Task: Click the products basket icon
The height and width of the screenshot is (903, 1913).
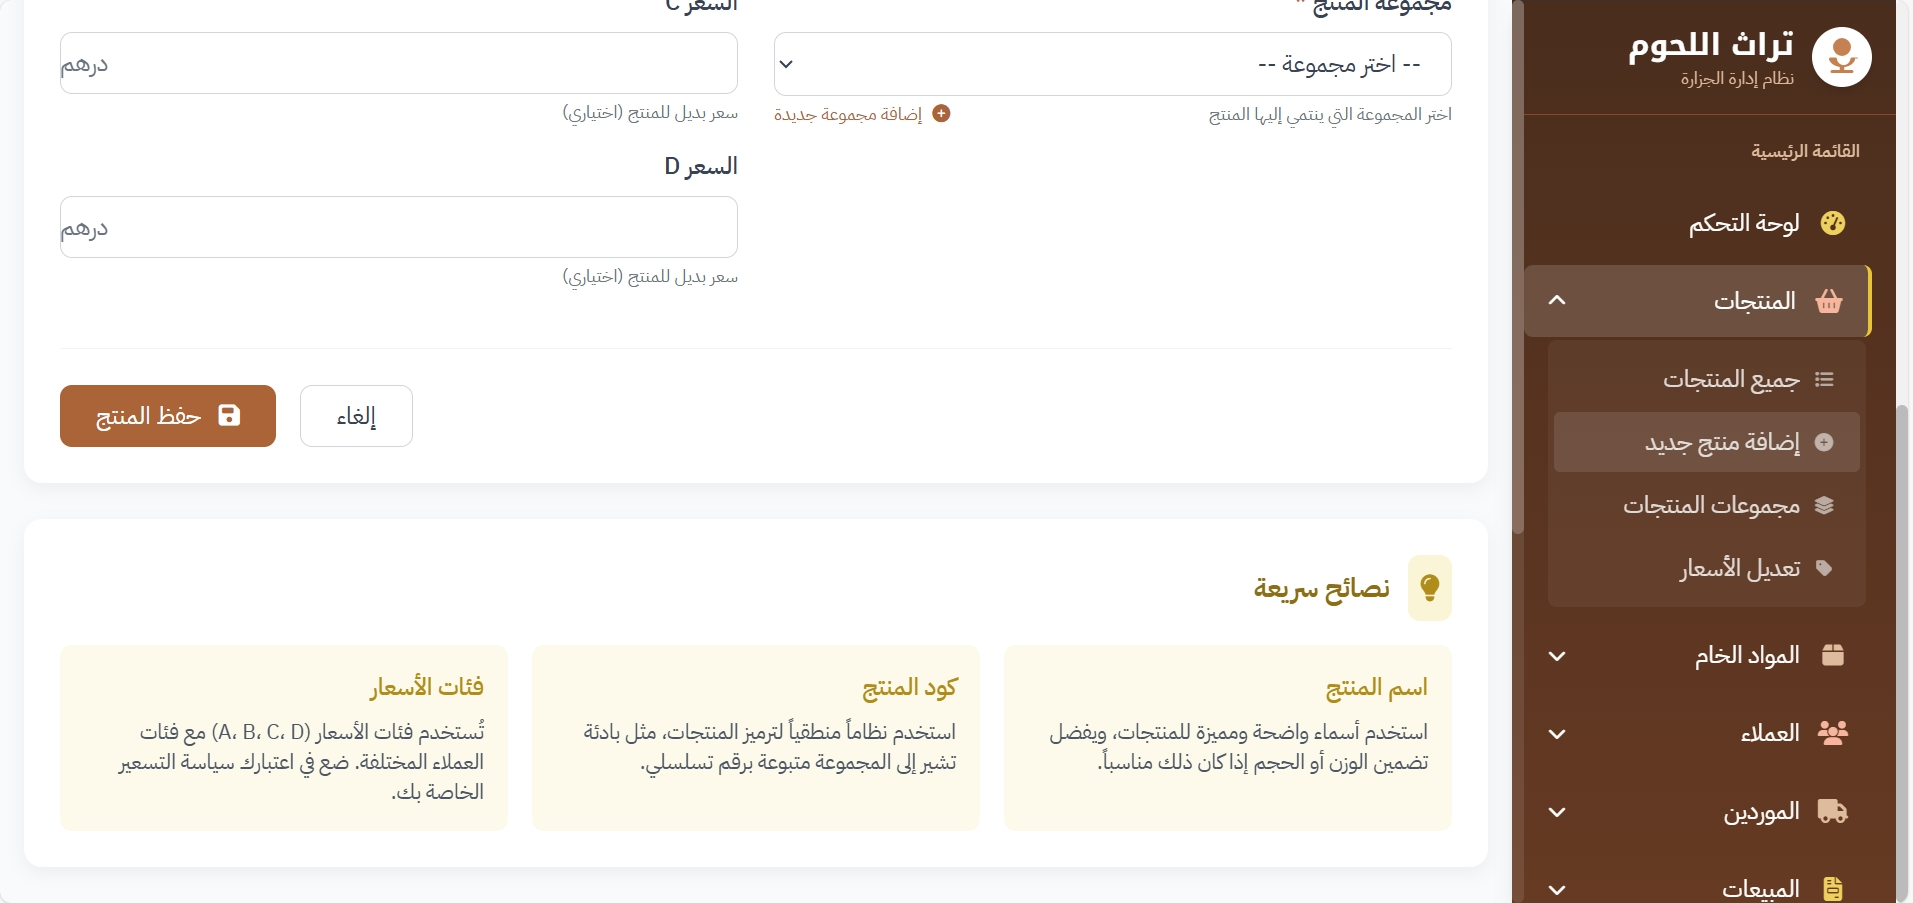Action: pyautogui.click(x=1829, y=301)
